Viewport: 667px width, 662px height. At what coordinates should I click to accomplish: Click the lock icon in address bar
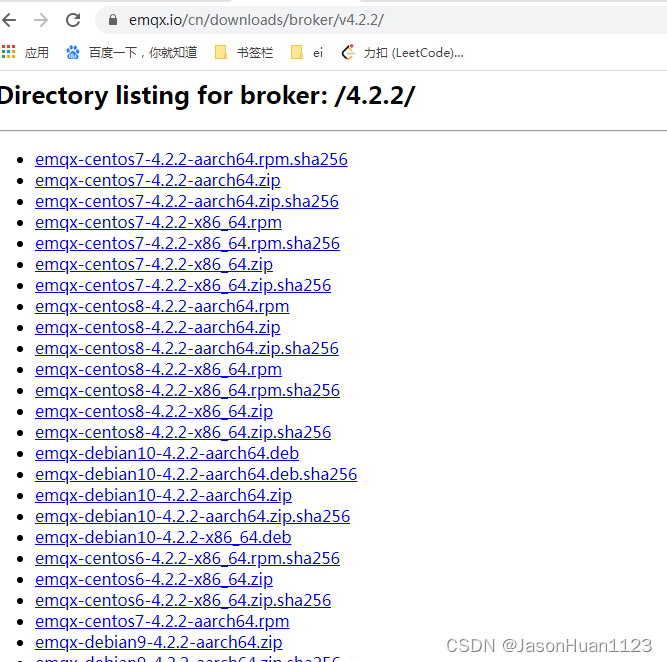pos(113,20)
